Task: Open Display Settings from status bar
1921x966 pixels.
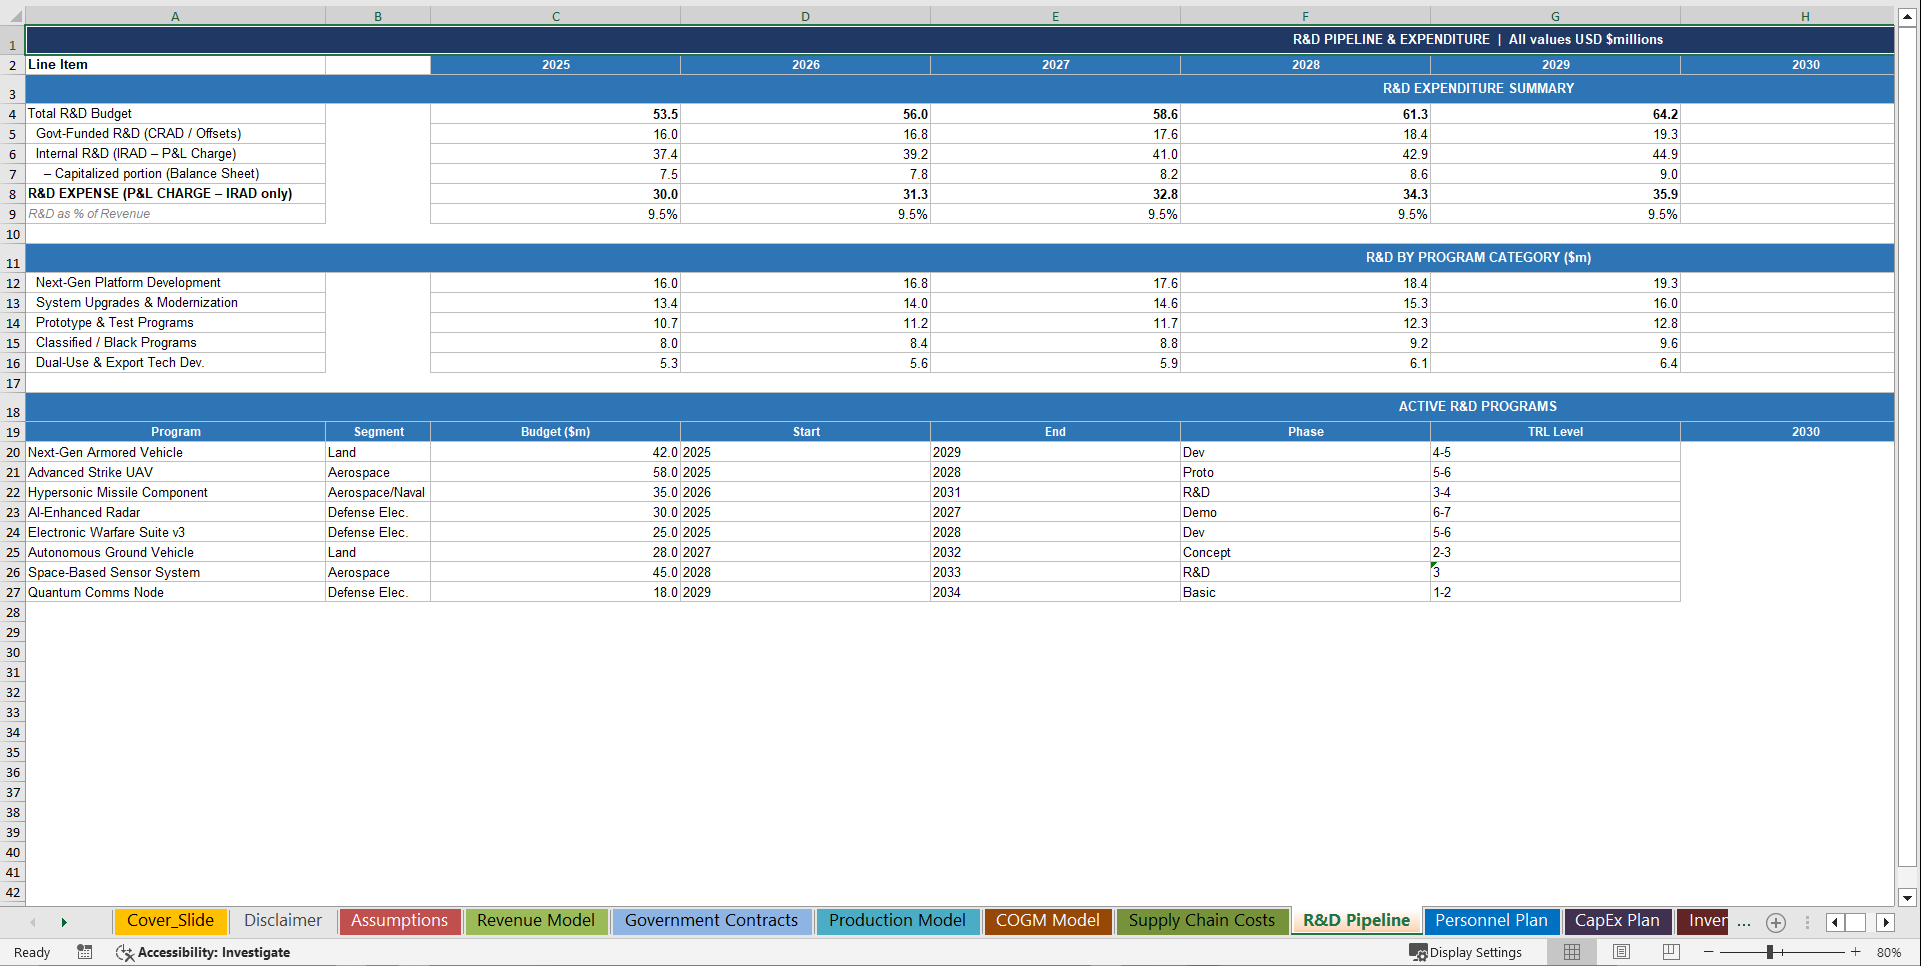Action: [1466, 952]
